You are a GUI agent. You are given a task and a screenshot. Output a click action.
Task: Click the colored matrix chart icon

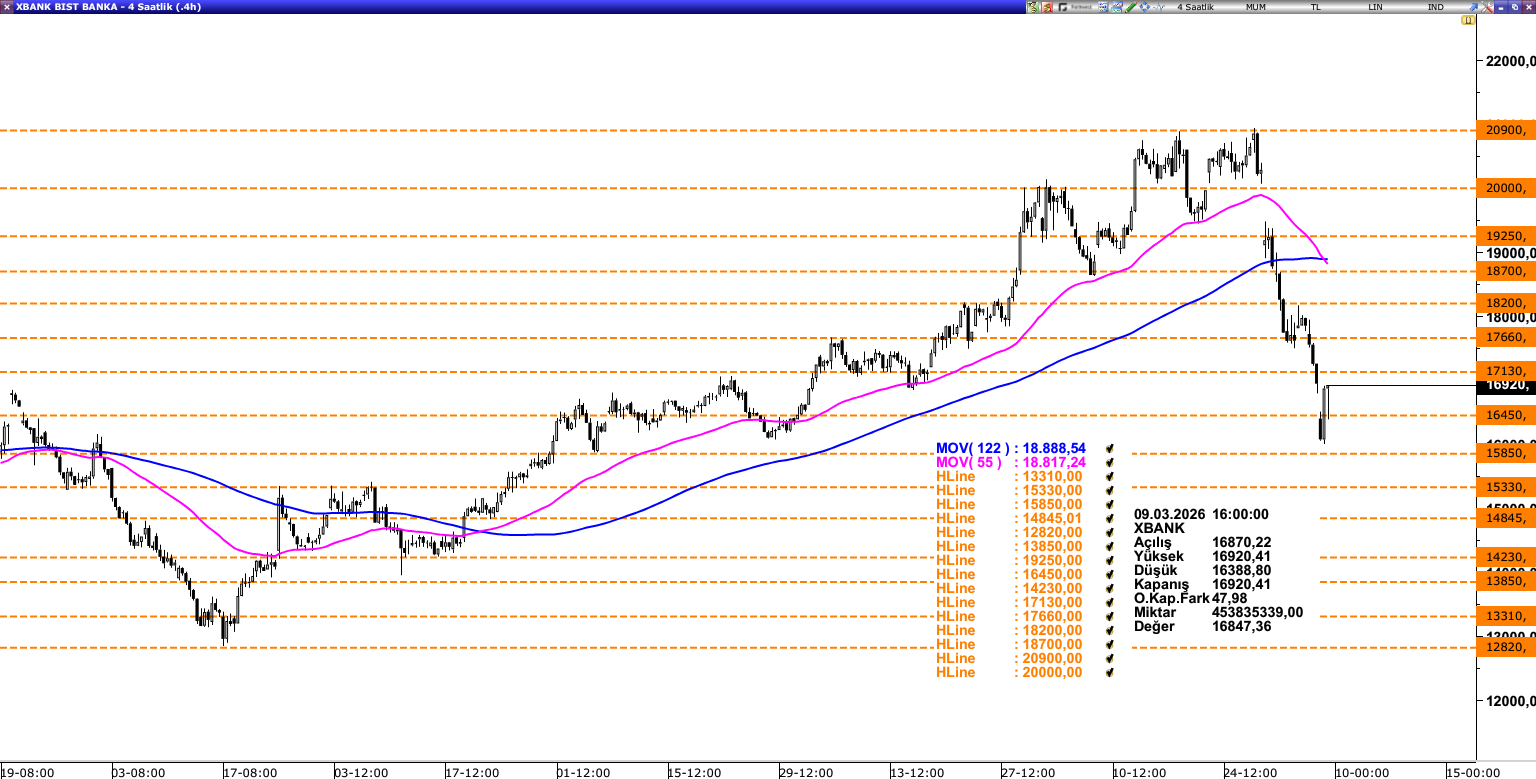point(1102,7)
